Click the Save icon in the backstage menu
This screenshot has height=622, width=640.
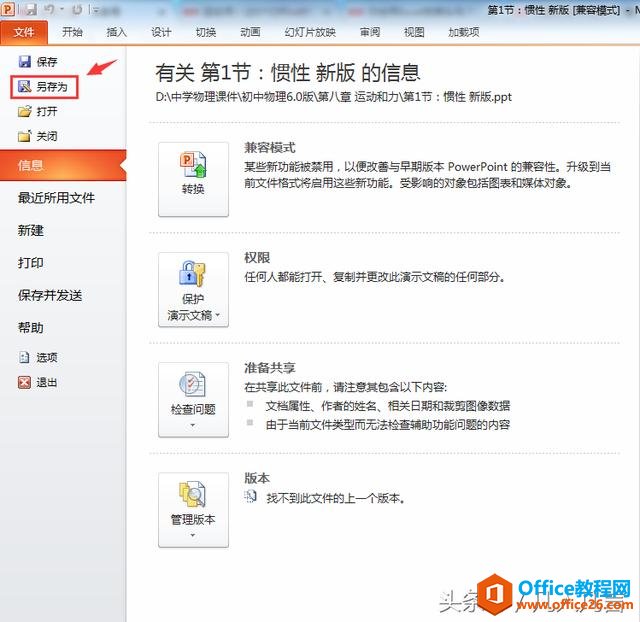point(25,62)
